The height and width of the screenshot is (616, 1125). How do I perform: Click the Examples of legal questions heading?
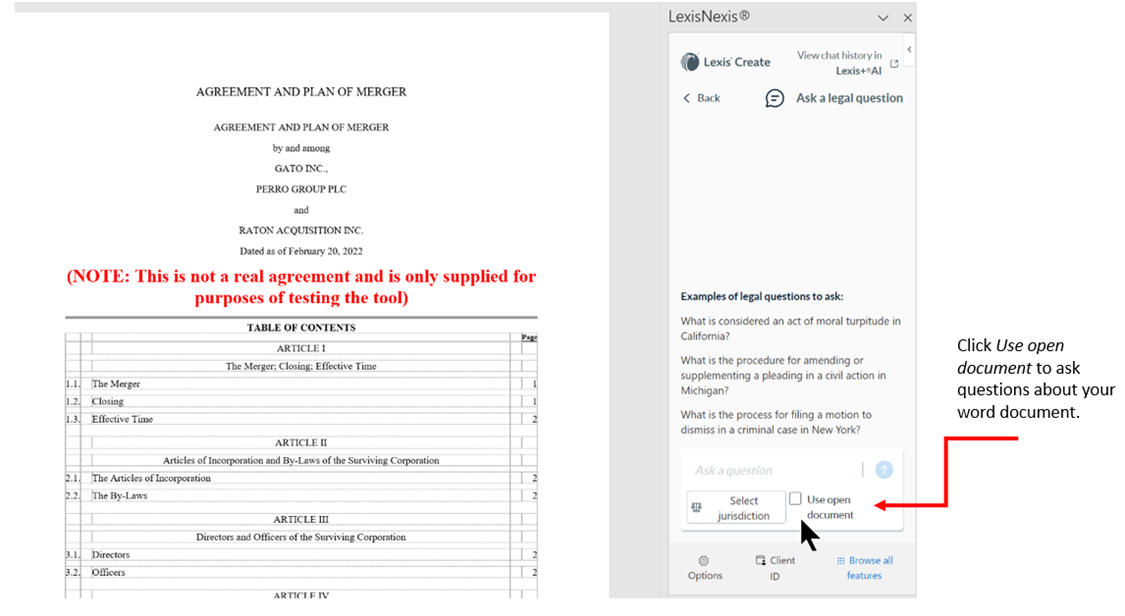tap(762, 296)
